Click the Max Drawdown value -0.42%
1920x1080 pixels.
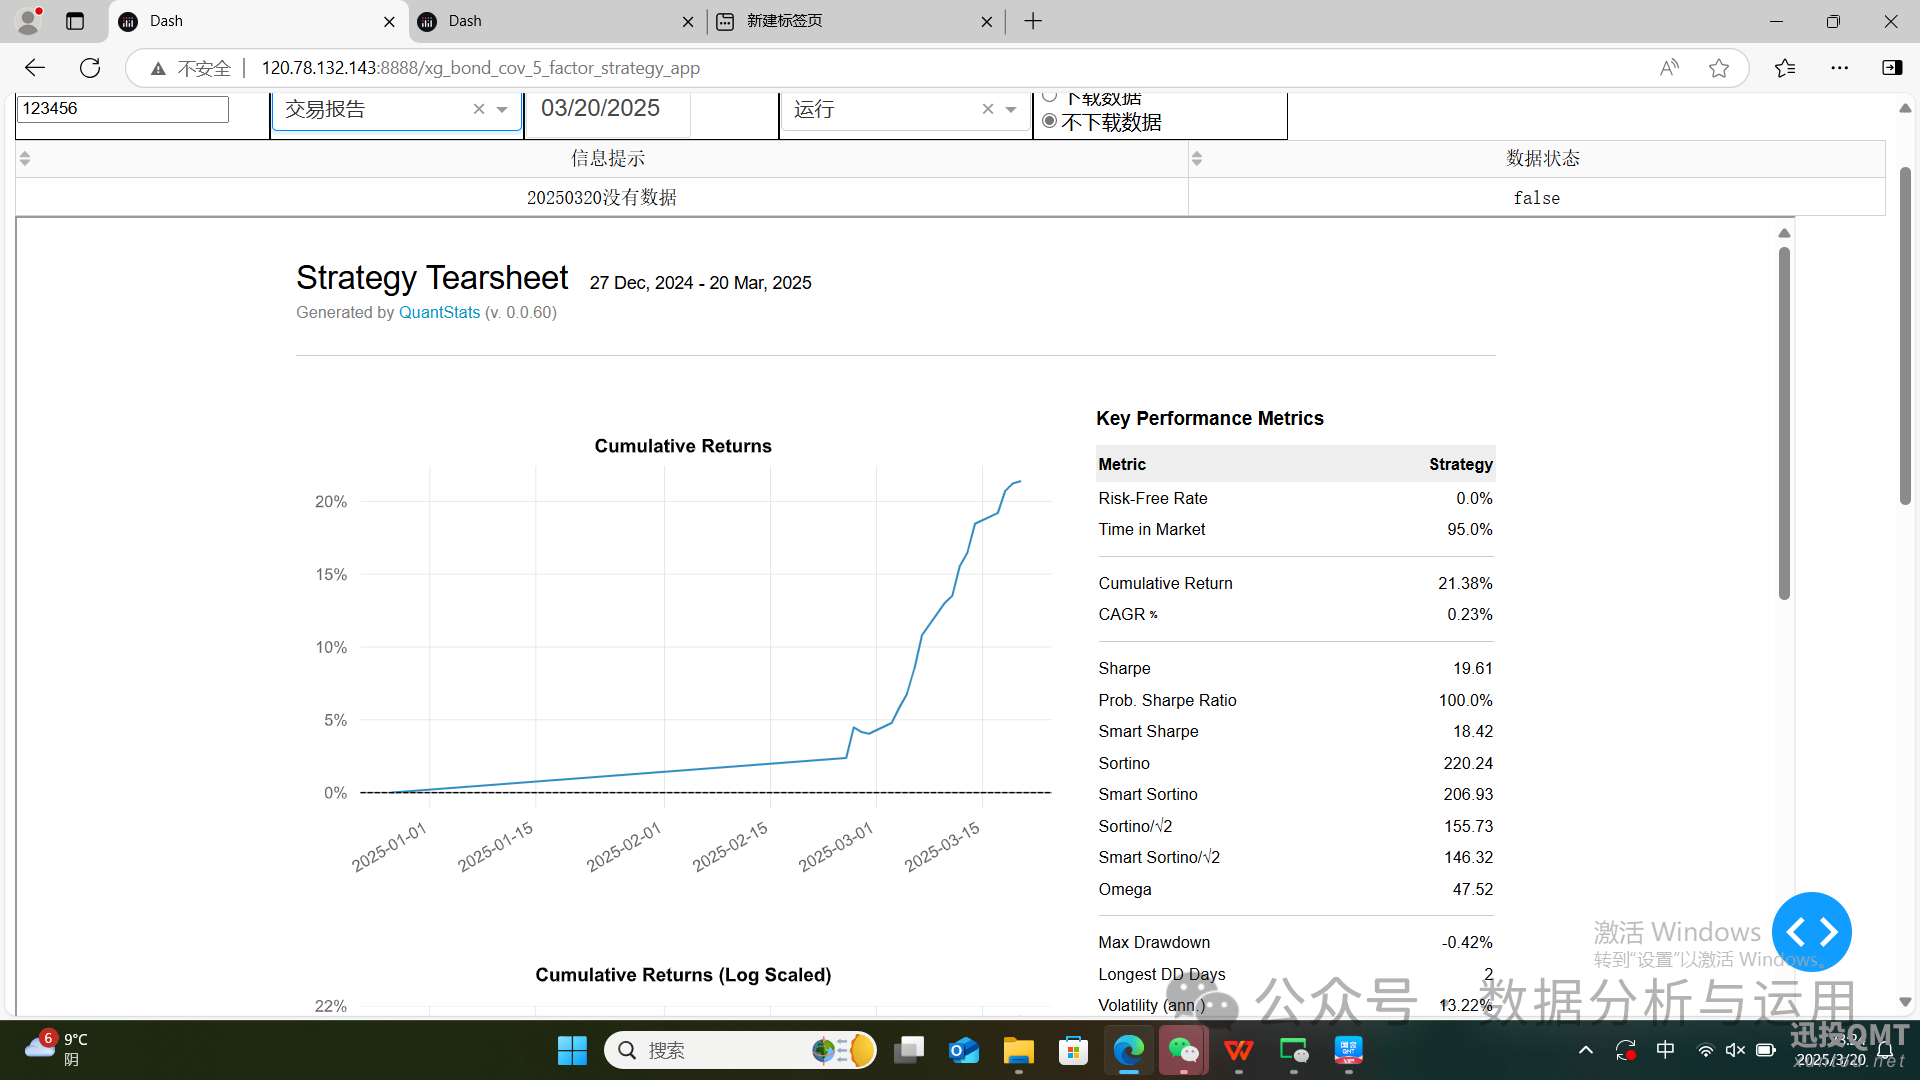pyautogui.click(x=1467, y=942)
